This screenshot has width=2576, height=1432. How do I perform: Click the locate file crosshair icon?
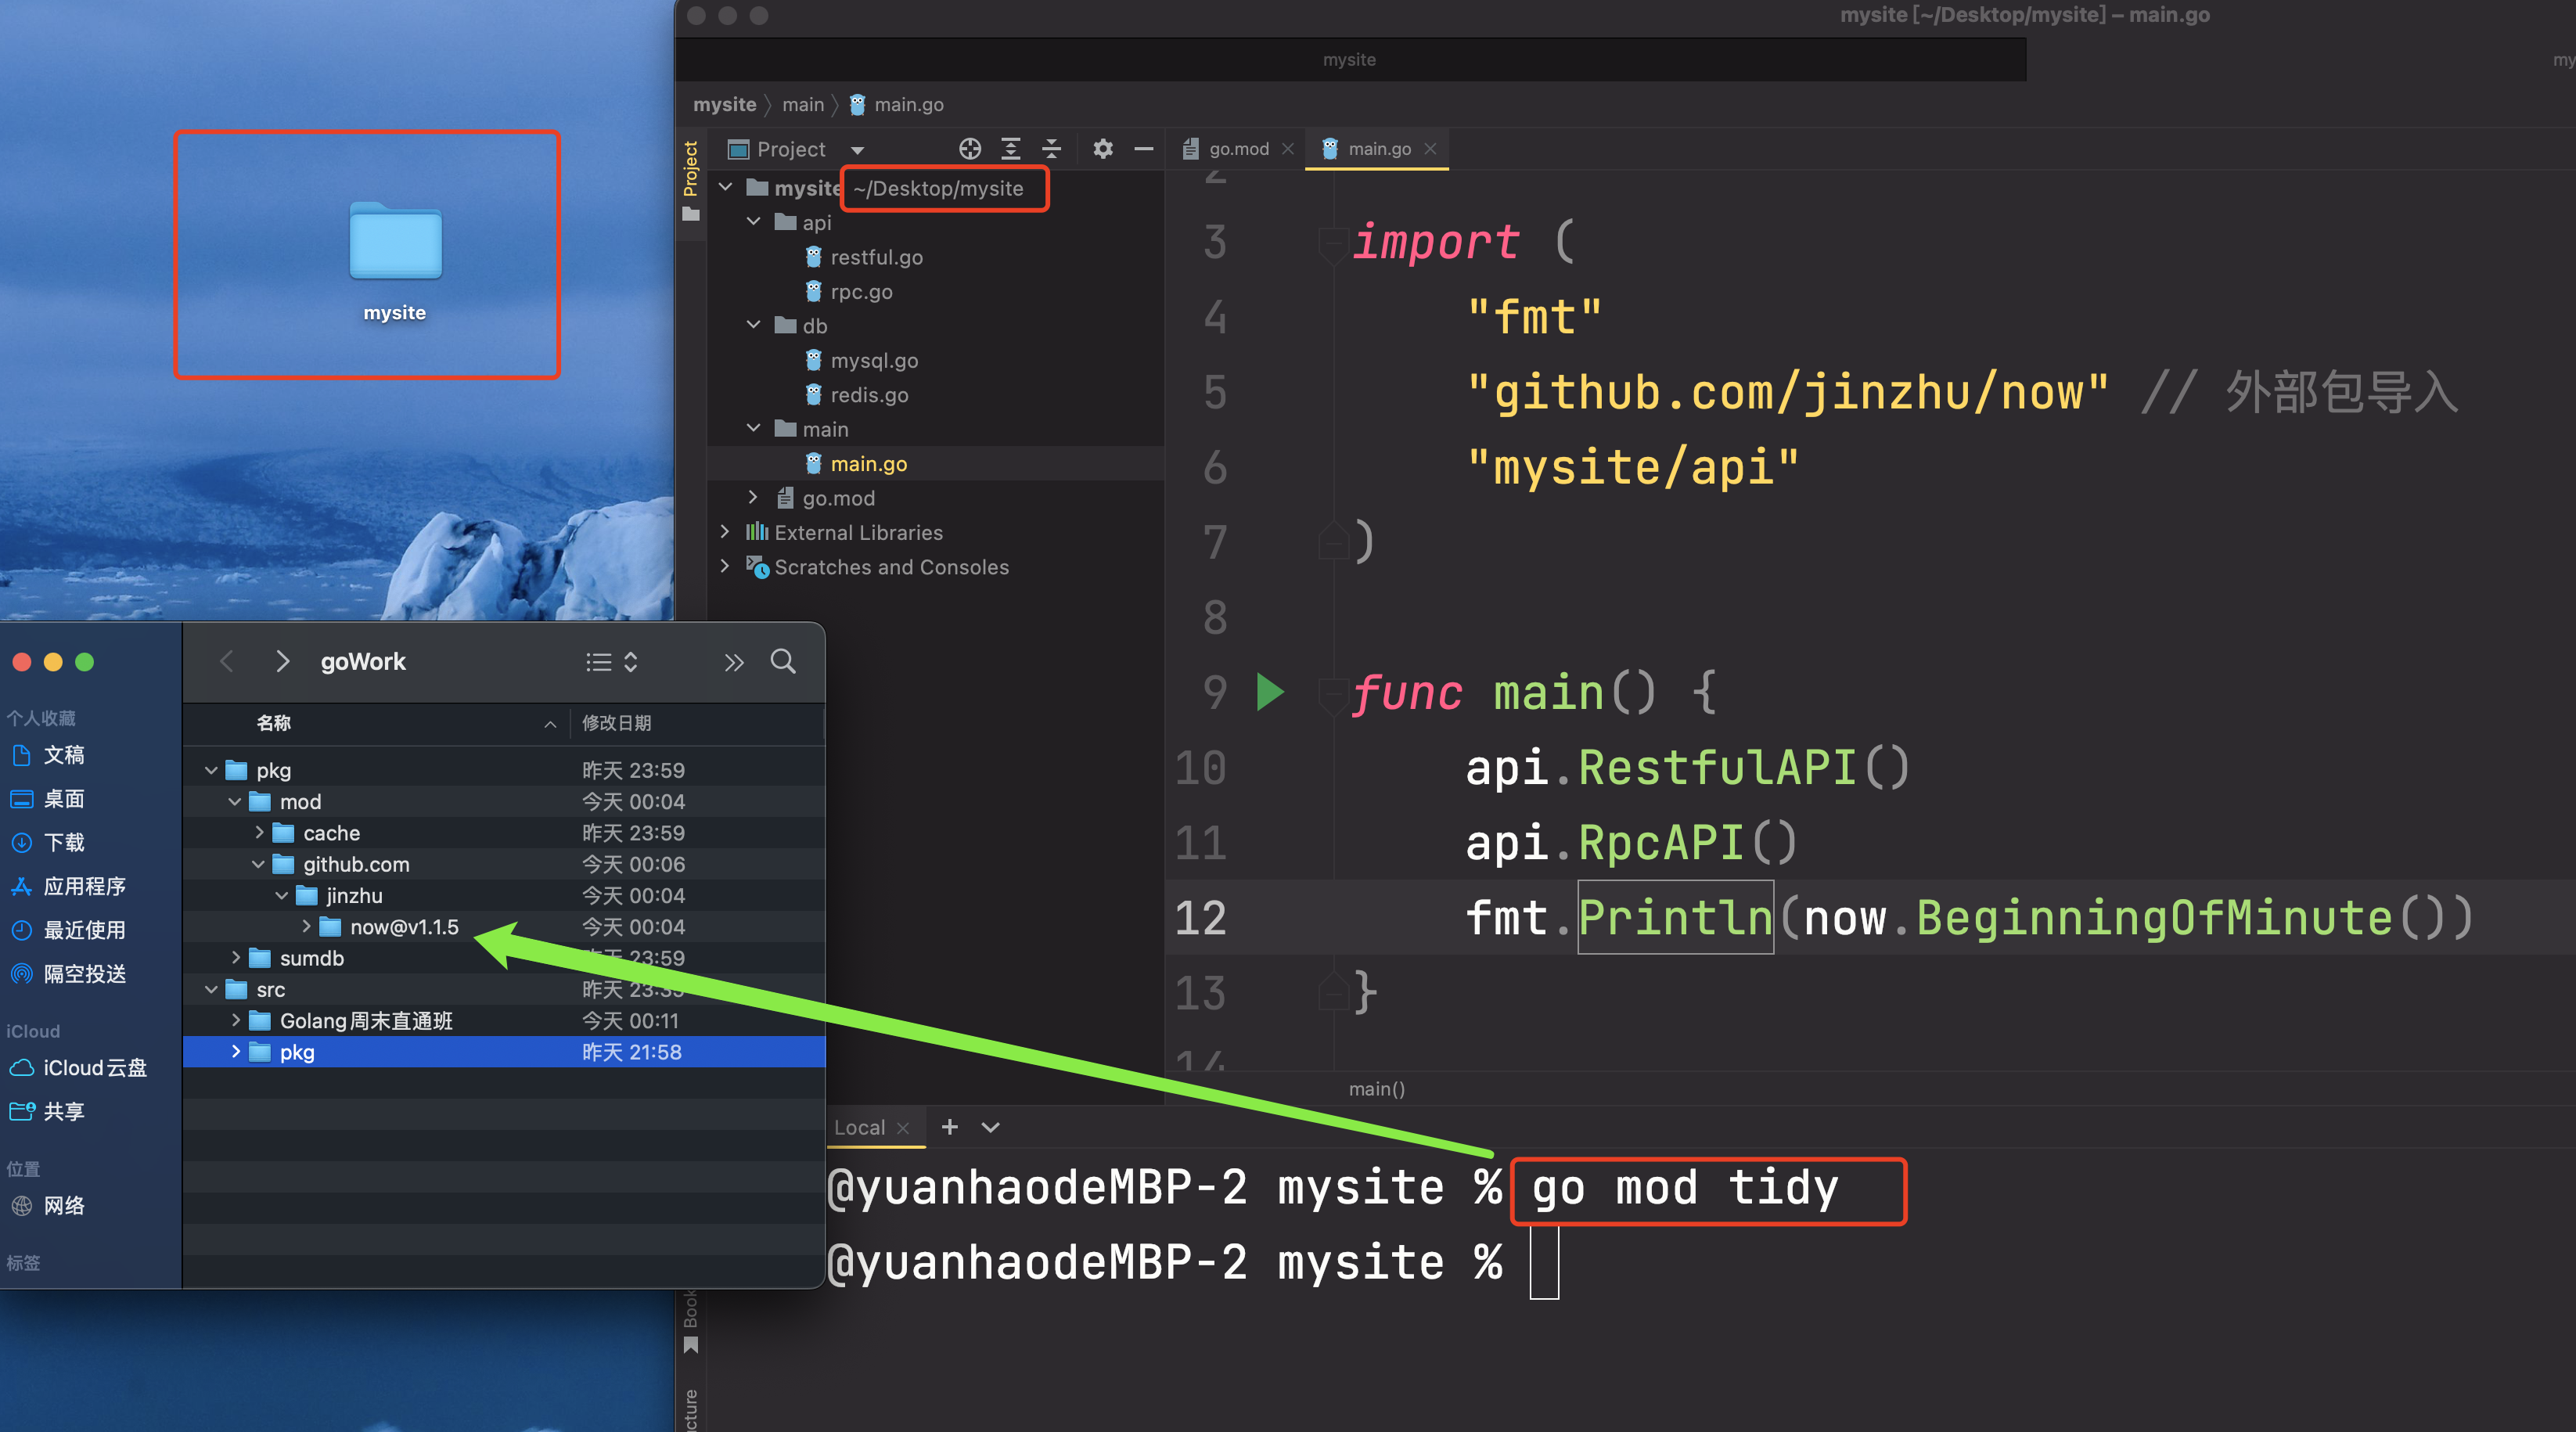click(x=969, y=149)
